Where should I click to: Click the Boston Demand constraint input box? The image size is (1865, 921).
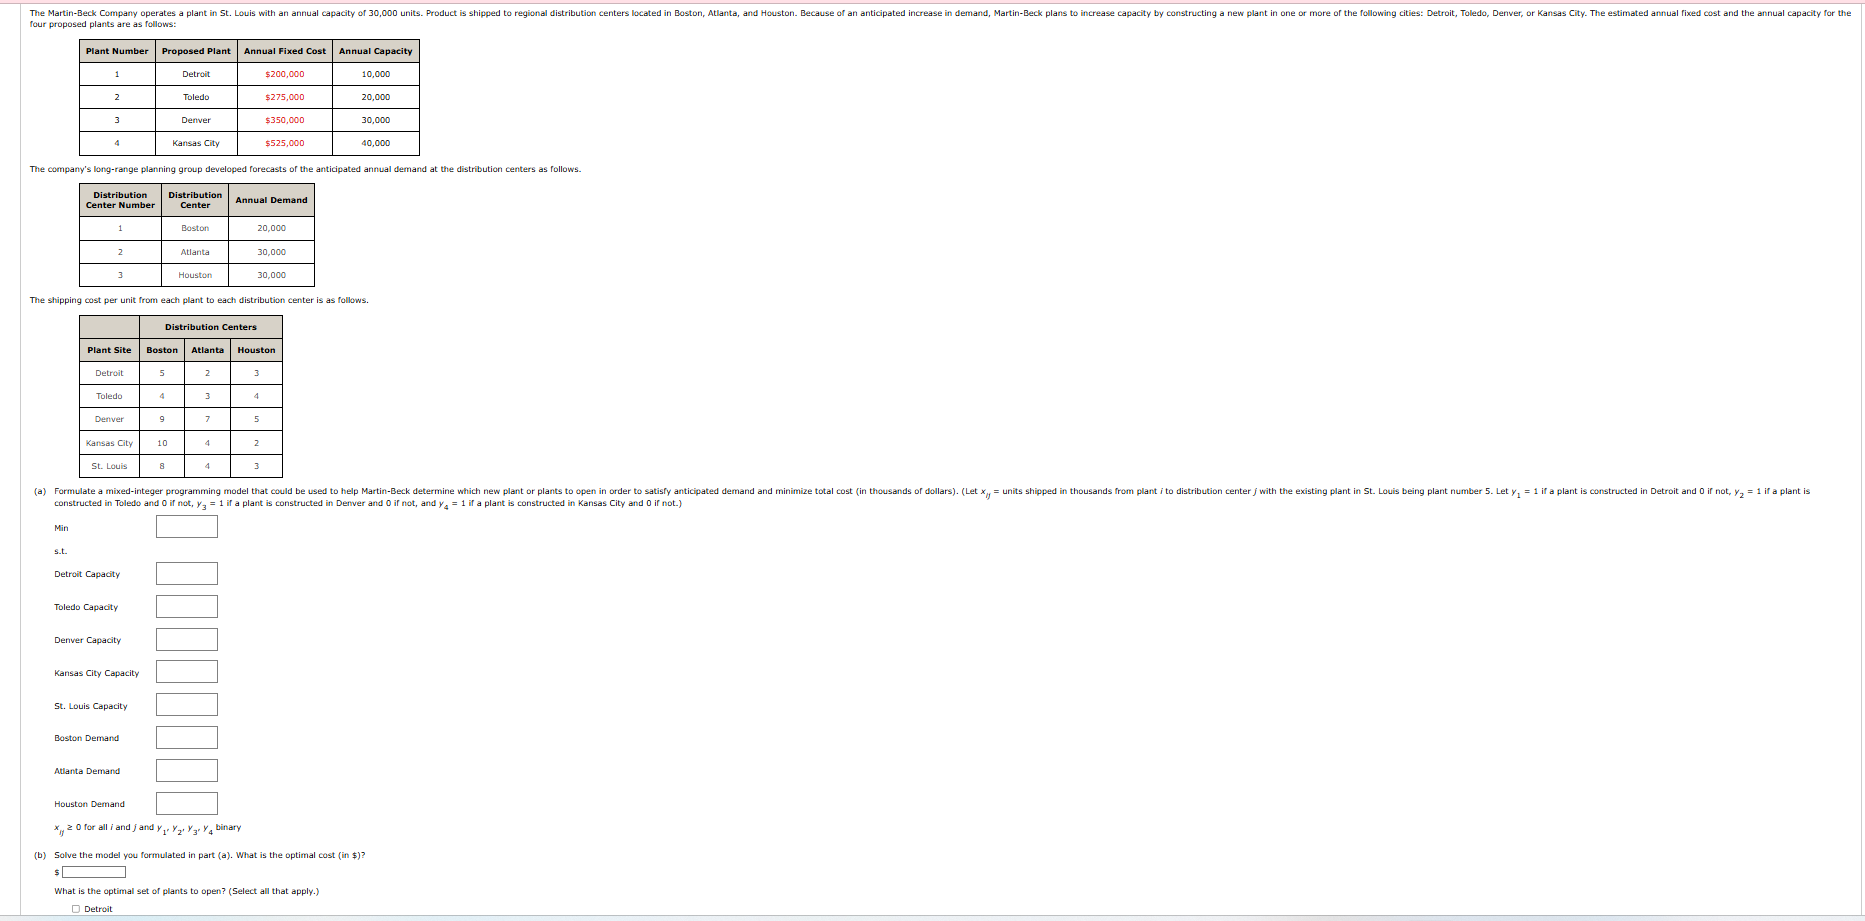pyautogui.click(x=186, y=737)
